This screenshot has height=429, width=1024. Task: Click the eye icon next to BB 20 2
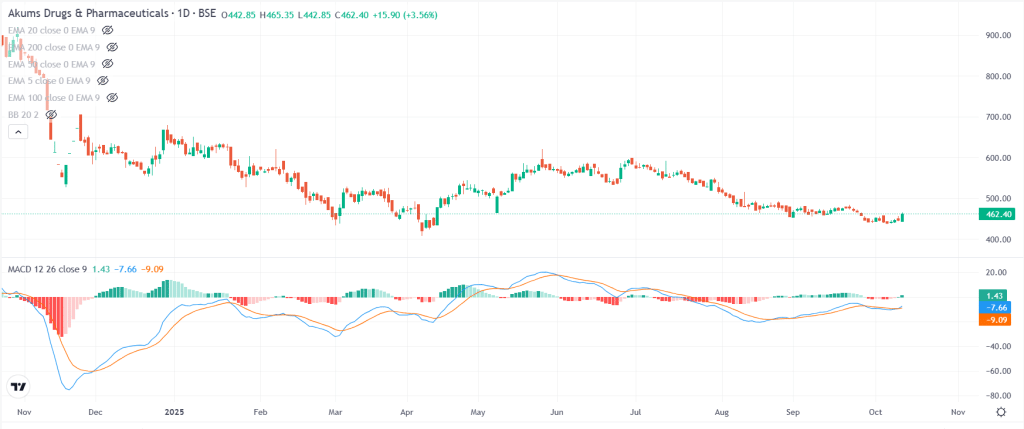[51, 115]
